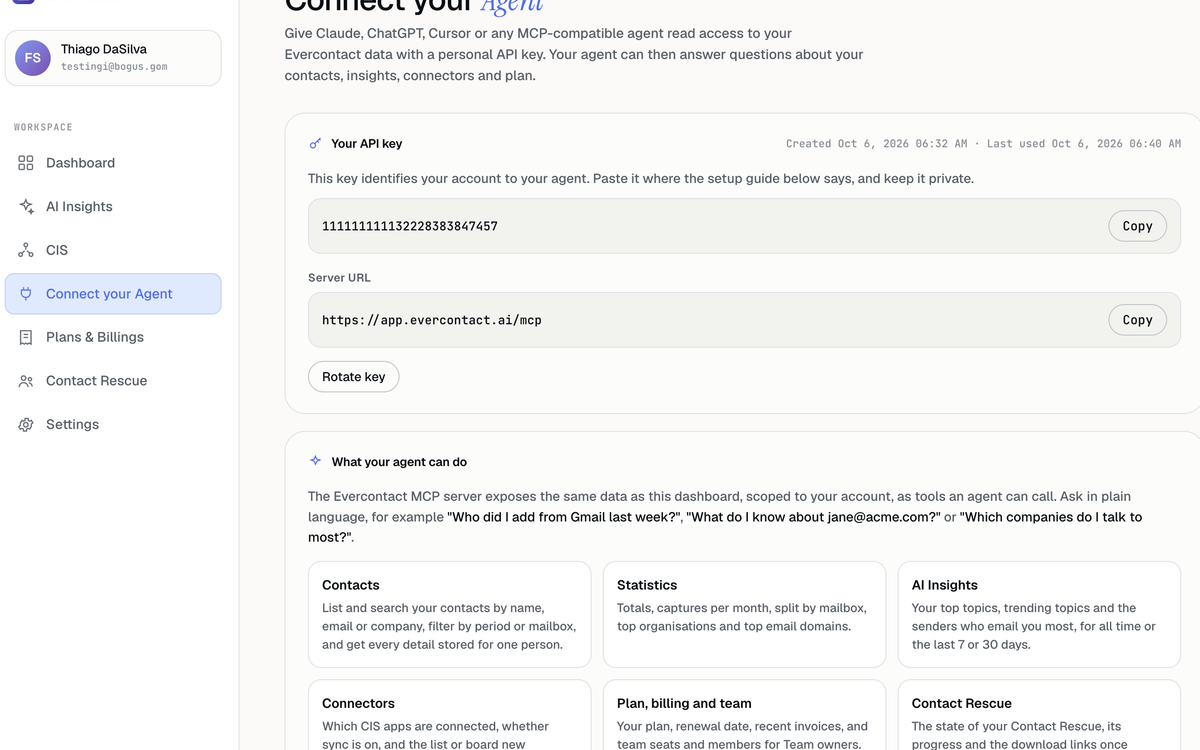
Task: Click the Contact Rescue capability card
Action: (1039, 715)
